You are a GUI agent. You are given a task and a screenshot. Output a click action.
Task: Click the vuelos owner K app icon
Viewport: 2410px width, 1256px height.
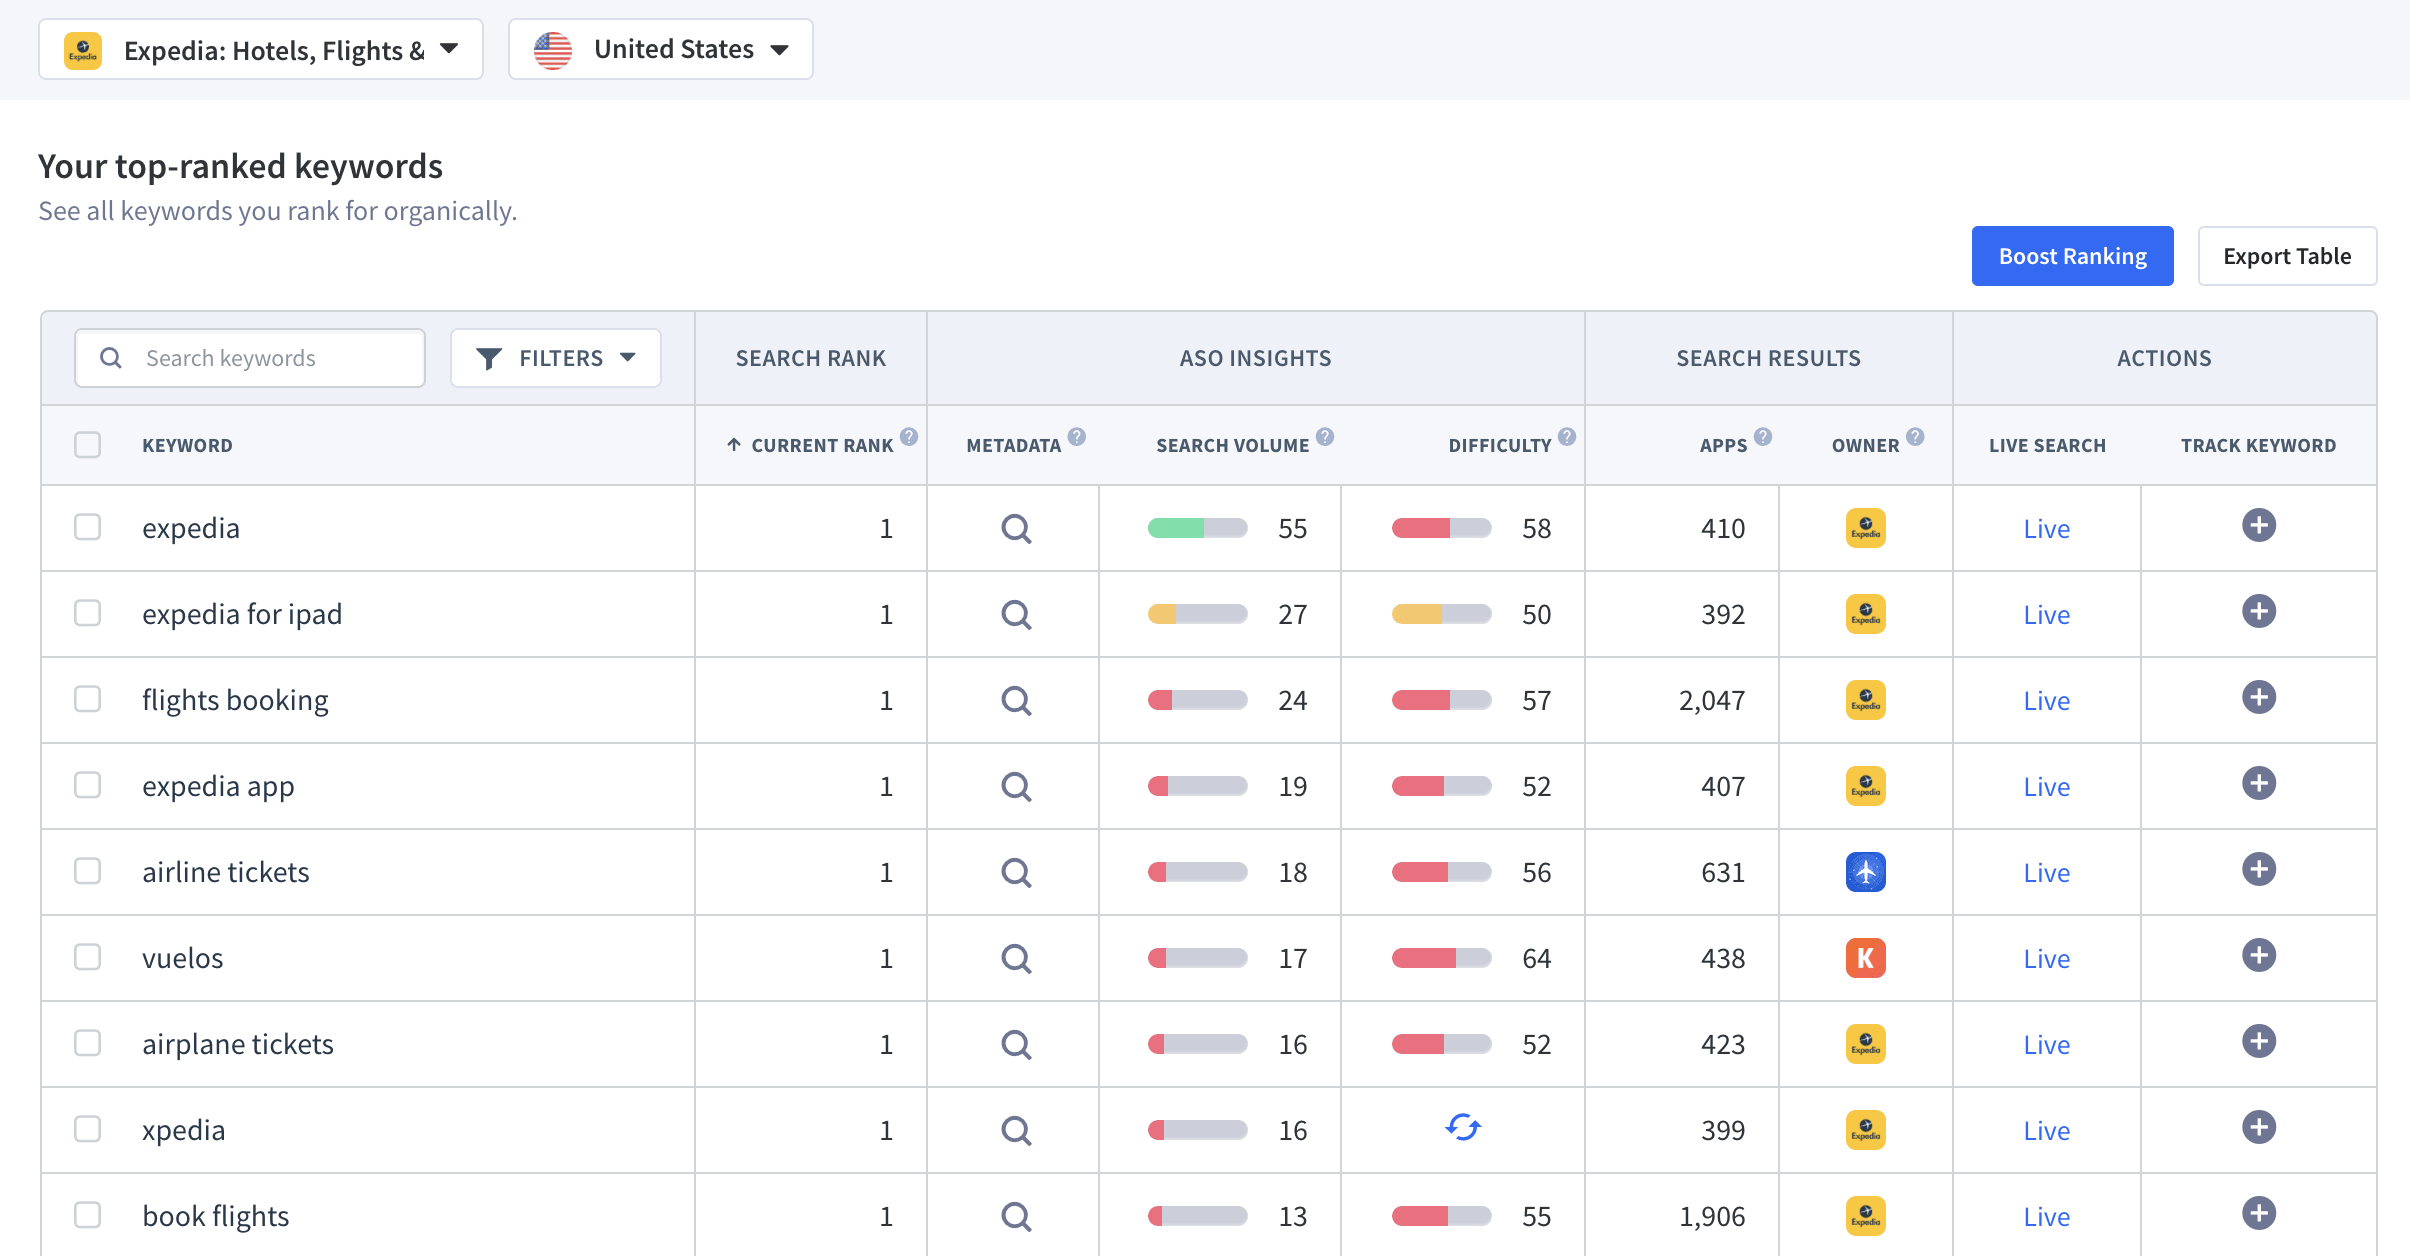(1866, 958)
